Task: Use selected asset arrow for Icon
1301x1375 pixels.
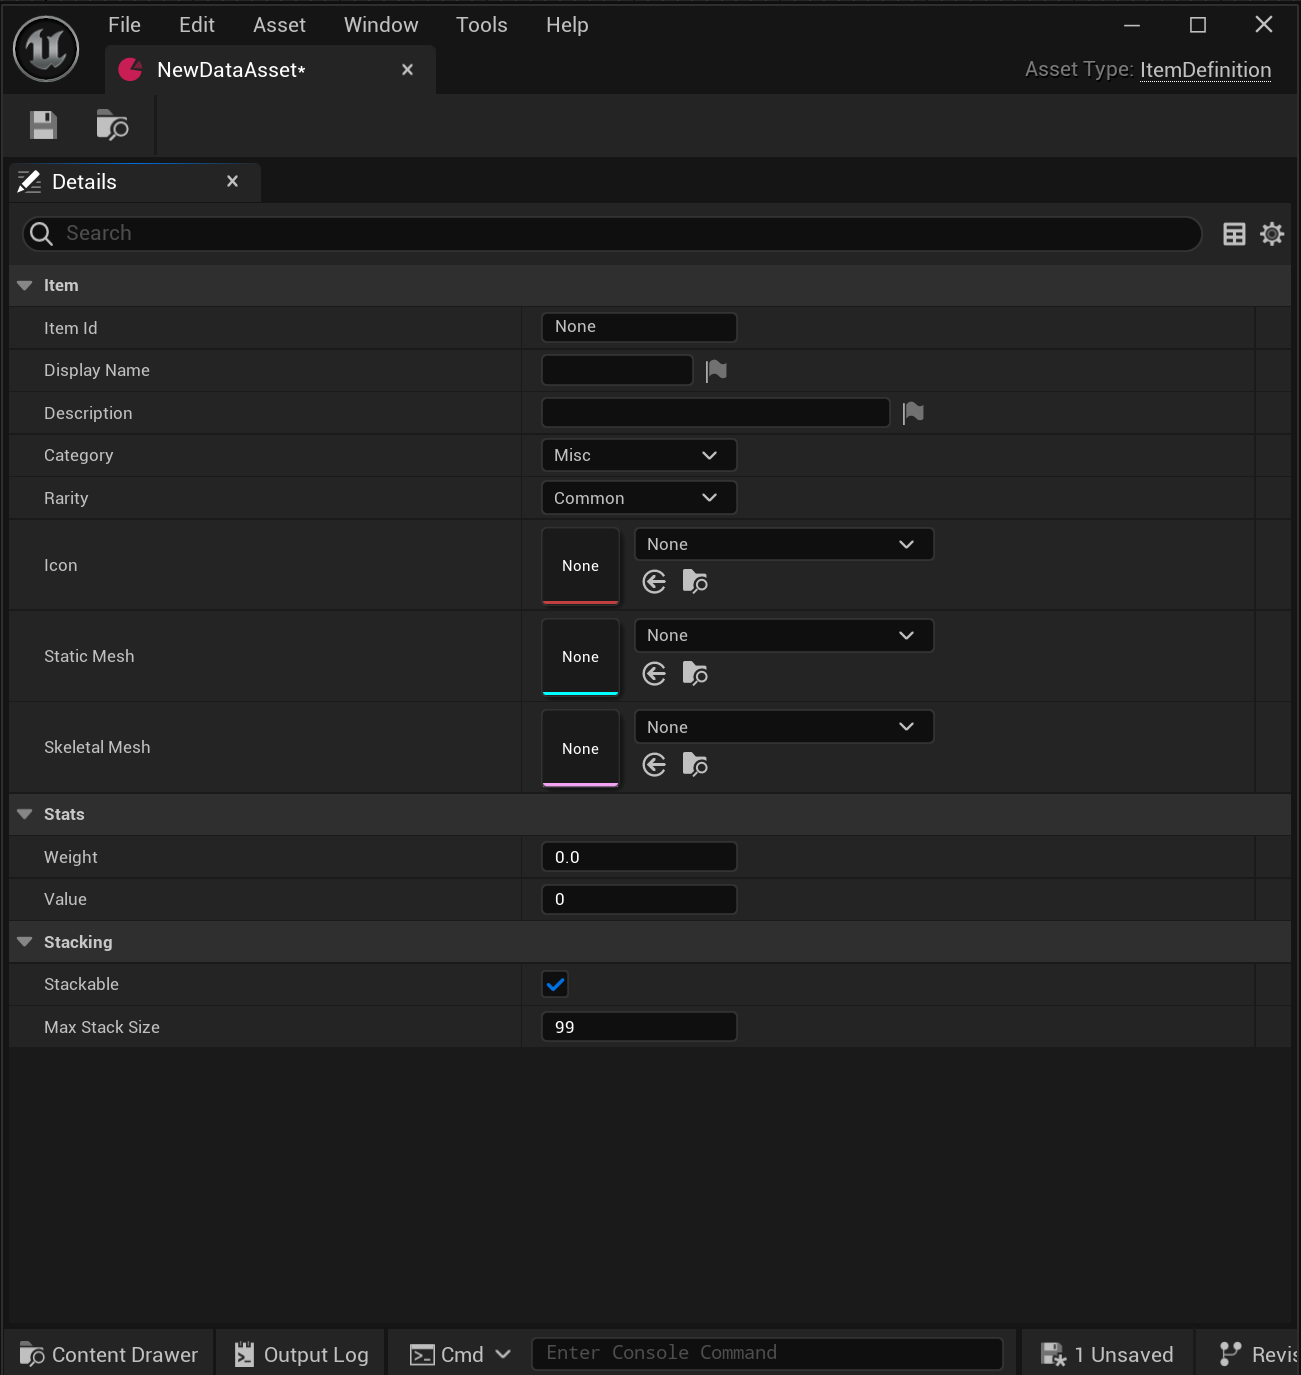Action: [654, 582]
